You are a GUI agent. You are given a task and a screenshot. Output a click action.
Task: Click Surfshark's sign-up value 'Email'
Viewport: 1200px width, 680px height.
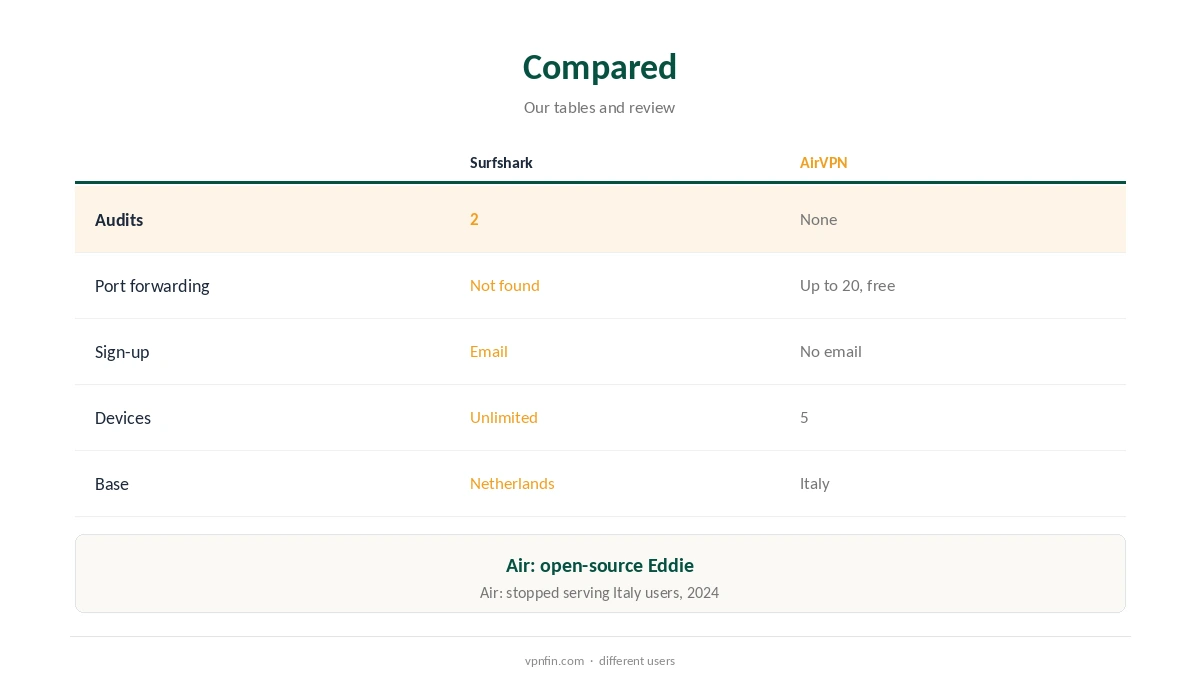489,351
